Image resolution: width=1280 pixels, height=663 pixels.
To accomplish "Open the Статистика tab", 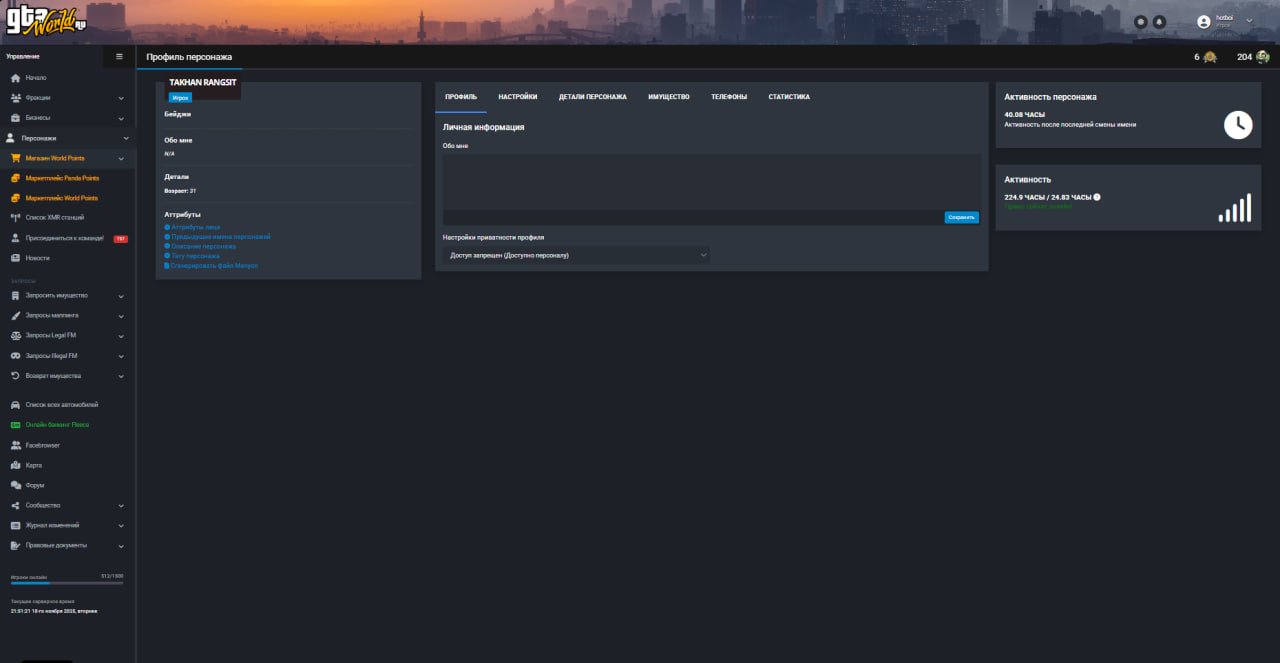I will pyautogui.click(x=789, y=97).
